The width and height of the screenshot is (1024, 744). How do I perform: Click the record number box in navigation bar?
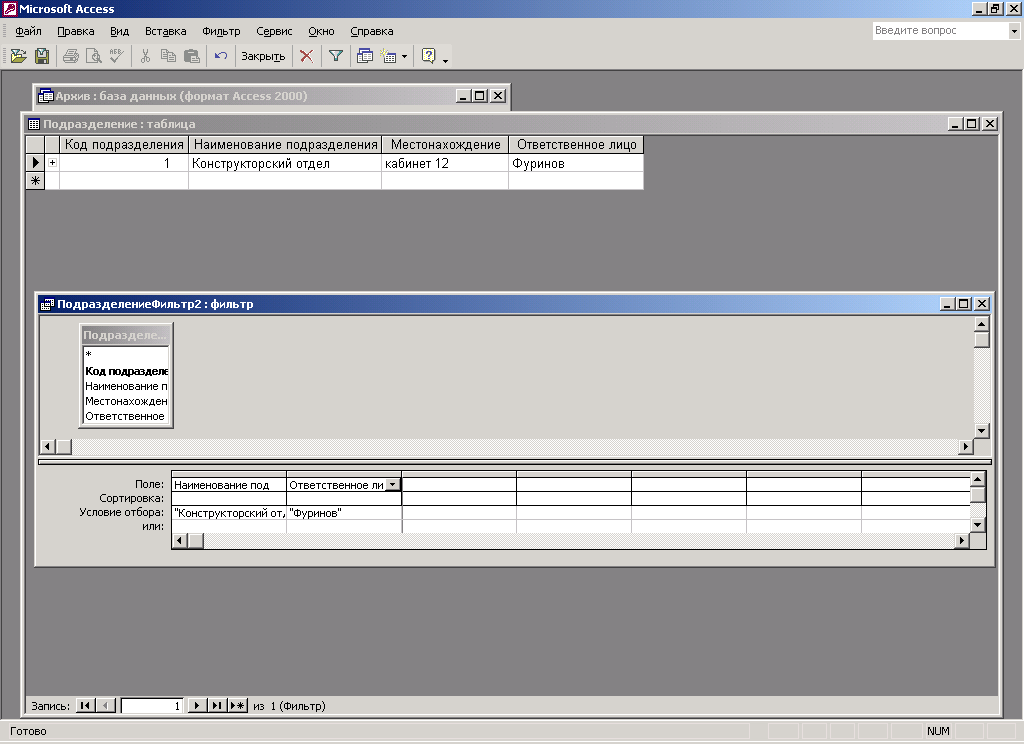152,705
